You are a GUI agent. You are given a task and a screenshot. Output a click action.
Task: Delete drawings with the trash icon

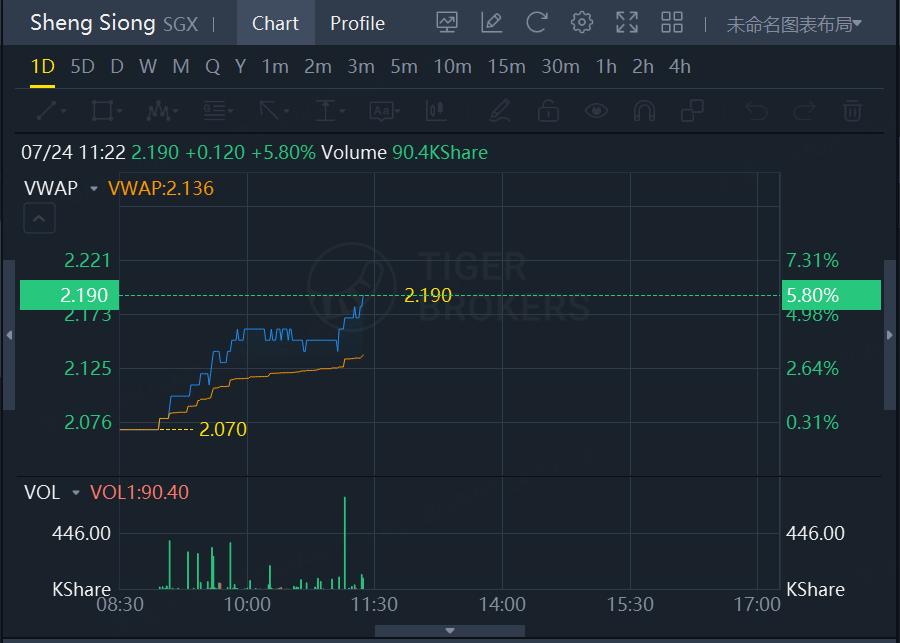click(x=852, y=110)
